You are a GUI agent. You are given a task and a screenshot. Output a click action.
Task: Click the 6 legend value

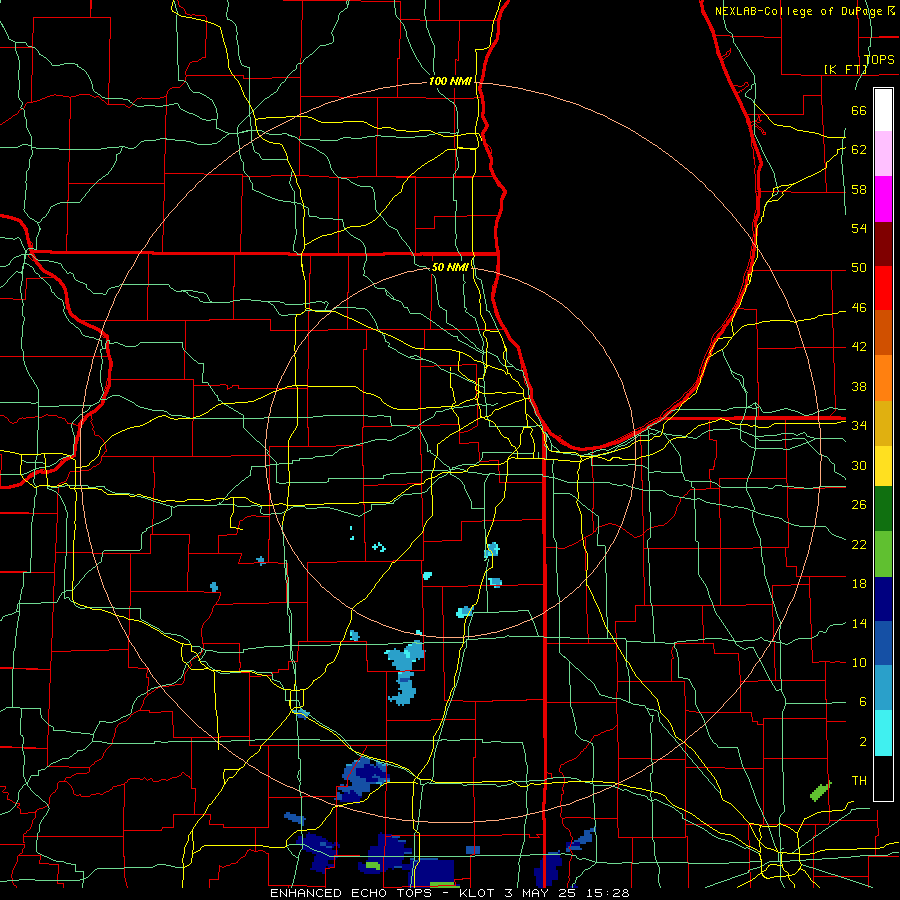click(862, 701)
